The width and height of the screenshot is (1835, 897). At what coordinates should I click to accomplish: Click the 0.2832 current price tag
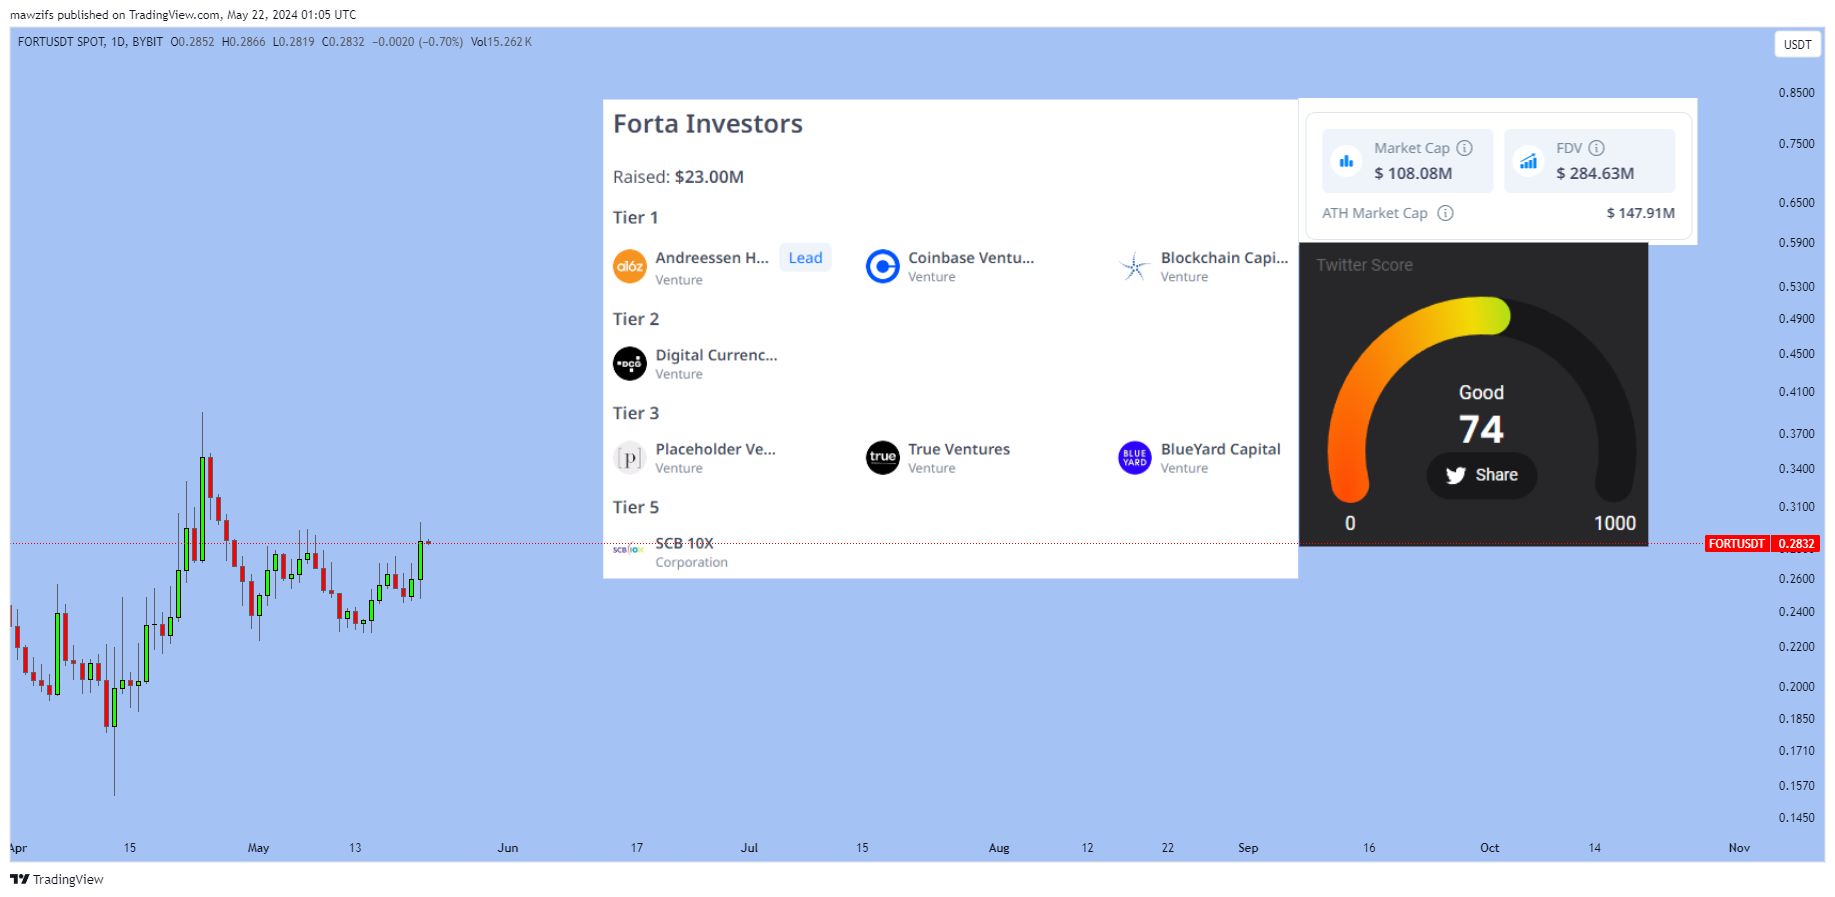pos(1796,544)
